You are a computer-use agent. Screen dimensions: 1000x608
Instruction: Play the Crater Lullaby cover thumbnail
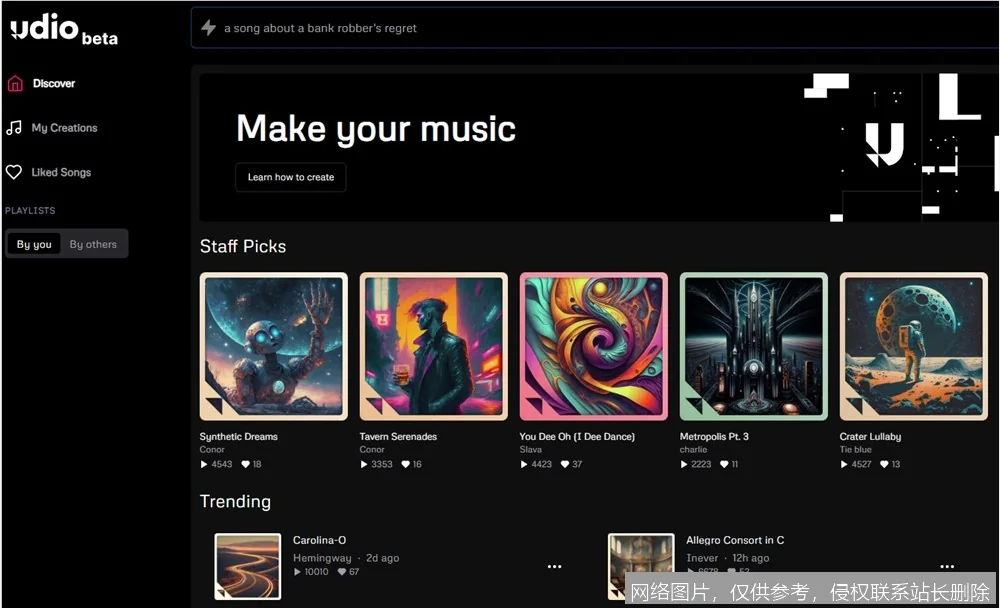[913, 346]
